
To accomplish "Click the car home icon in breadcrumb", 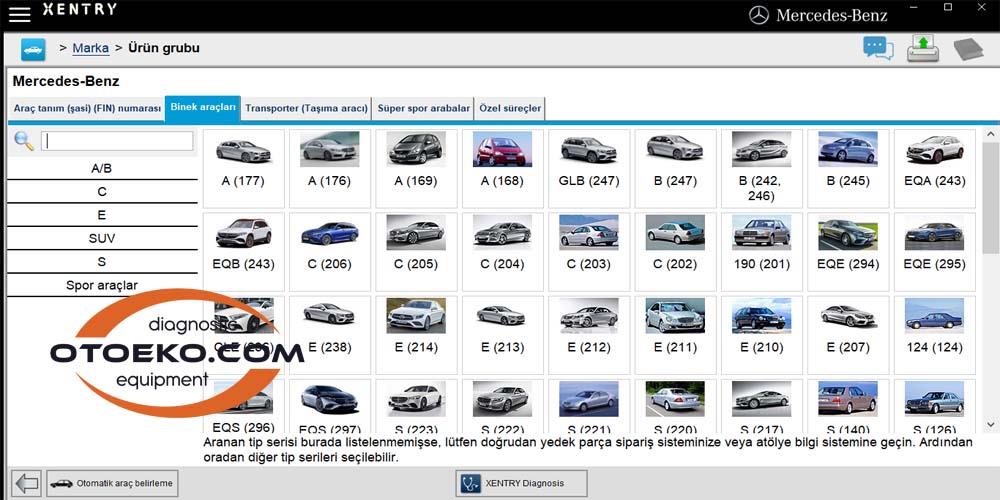I will (33, 49).
